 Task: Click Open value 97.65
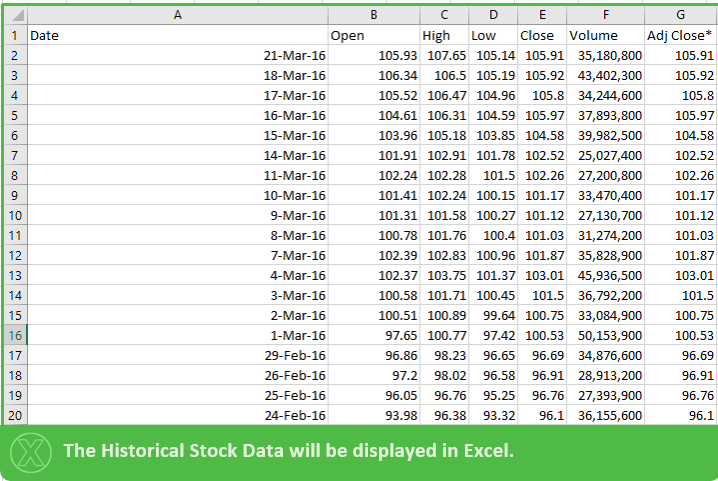click(374, 335)
